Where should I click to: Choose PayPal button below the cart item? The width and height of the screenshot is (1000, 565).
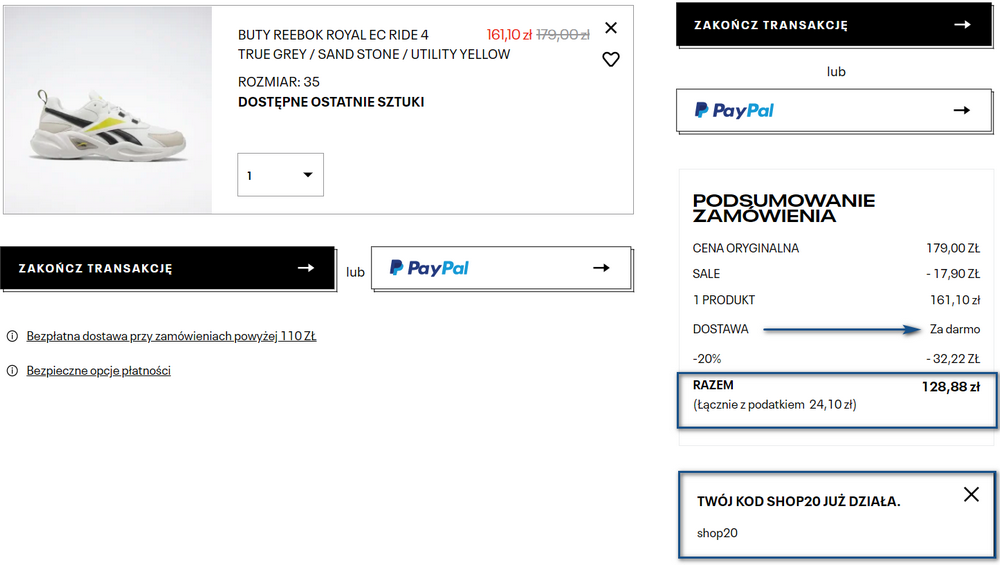coord(501,268)
